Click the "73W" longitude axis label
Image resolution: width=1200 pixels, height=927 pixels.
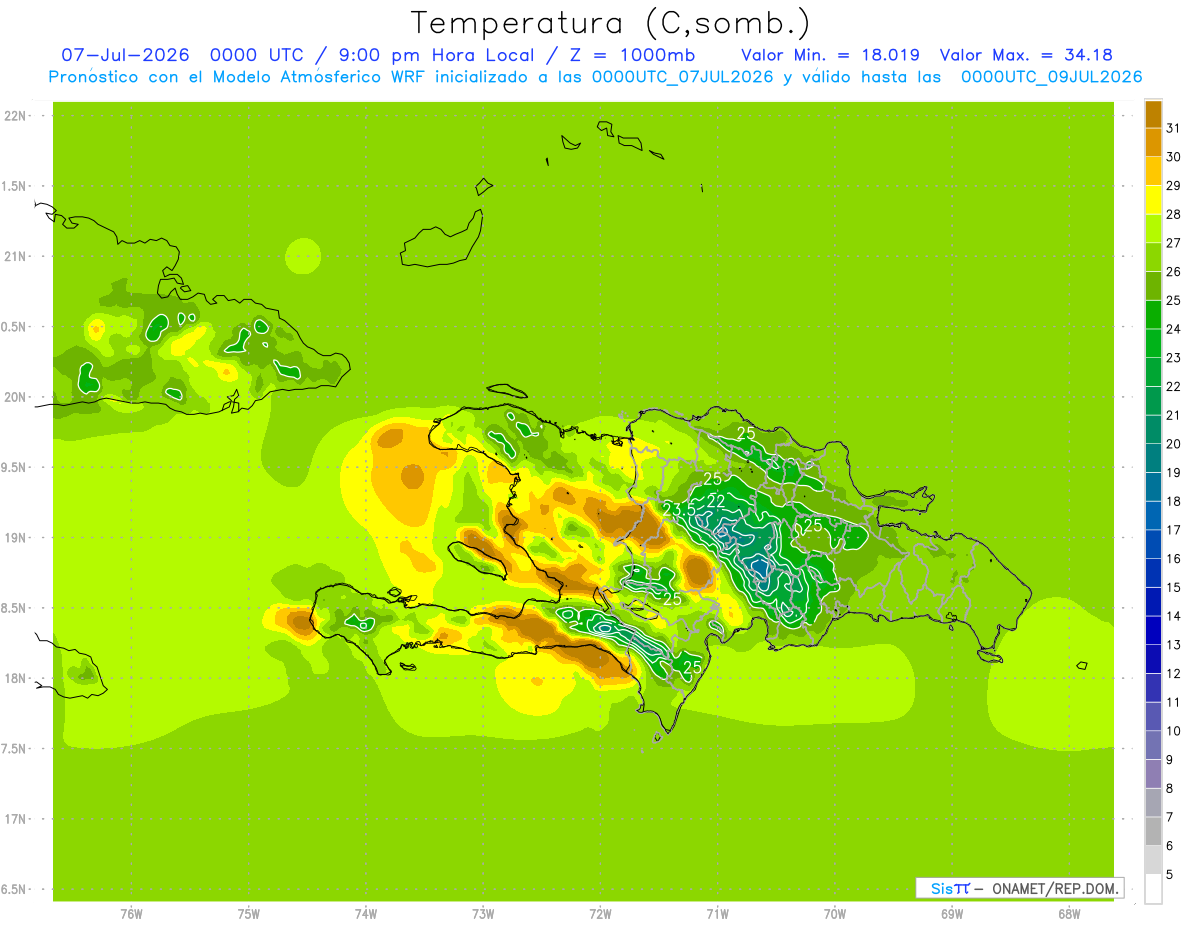click(483, 914)
